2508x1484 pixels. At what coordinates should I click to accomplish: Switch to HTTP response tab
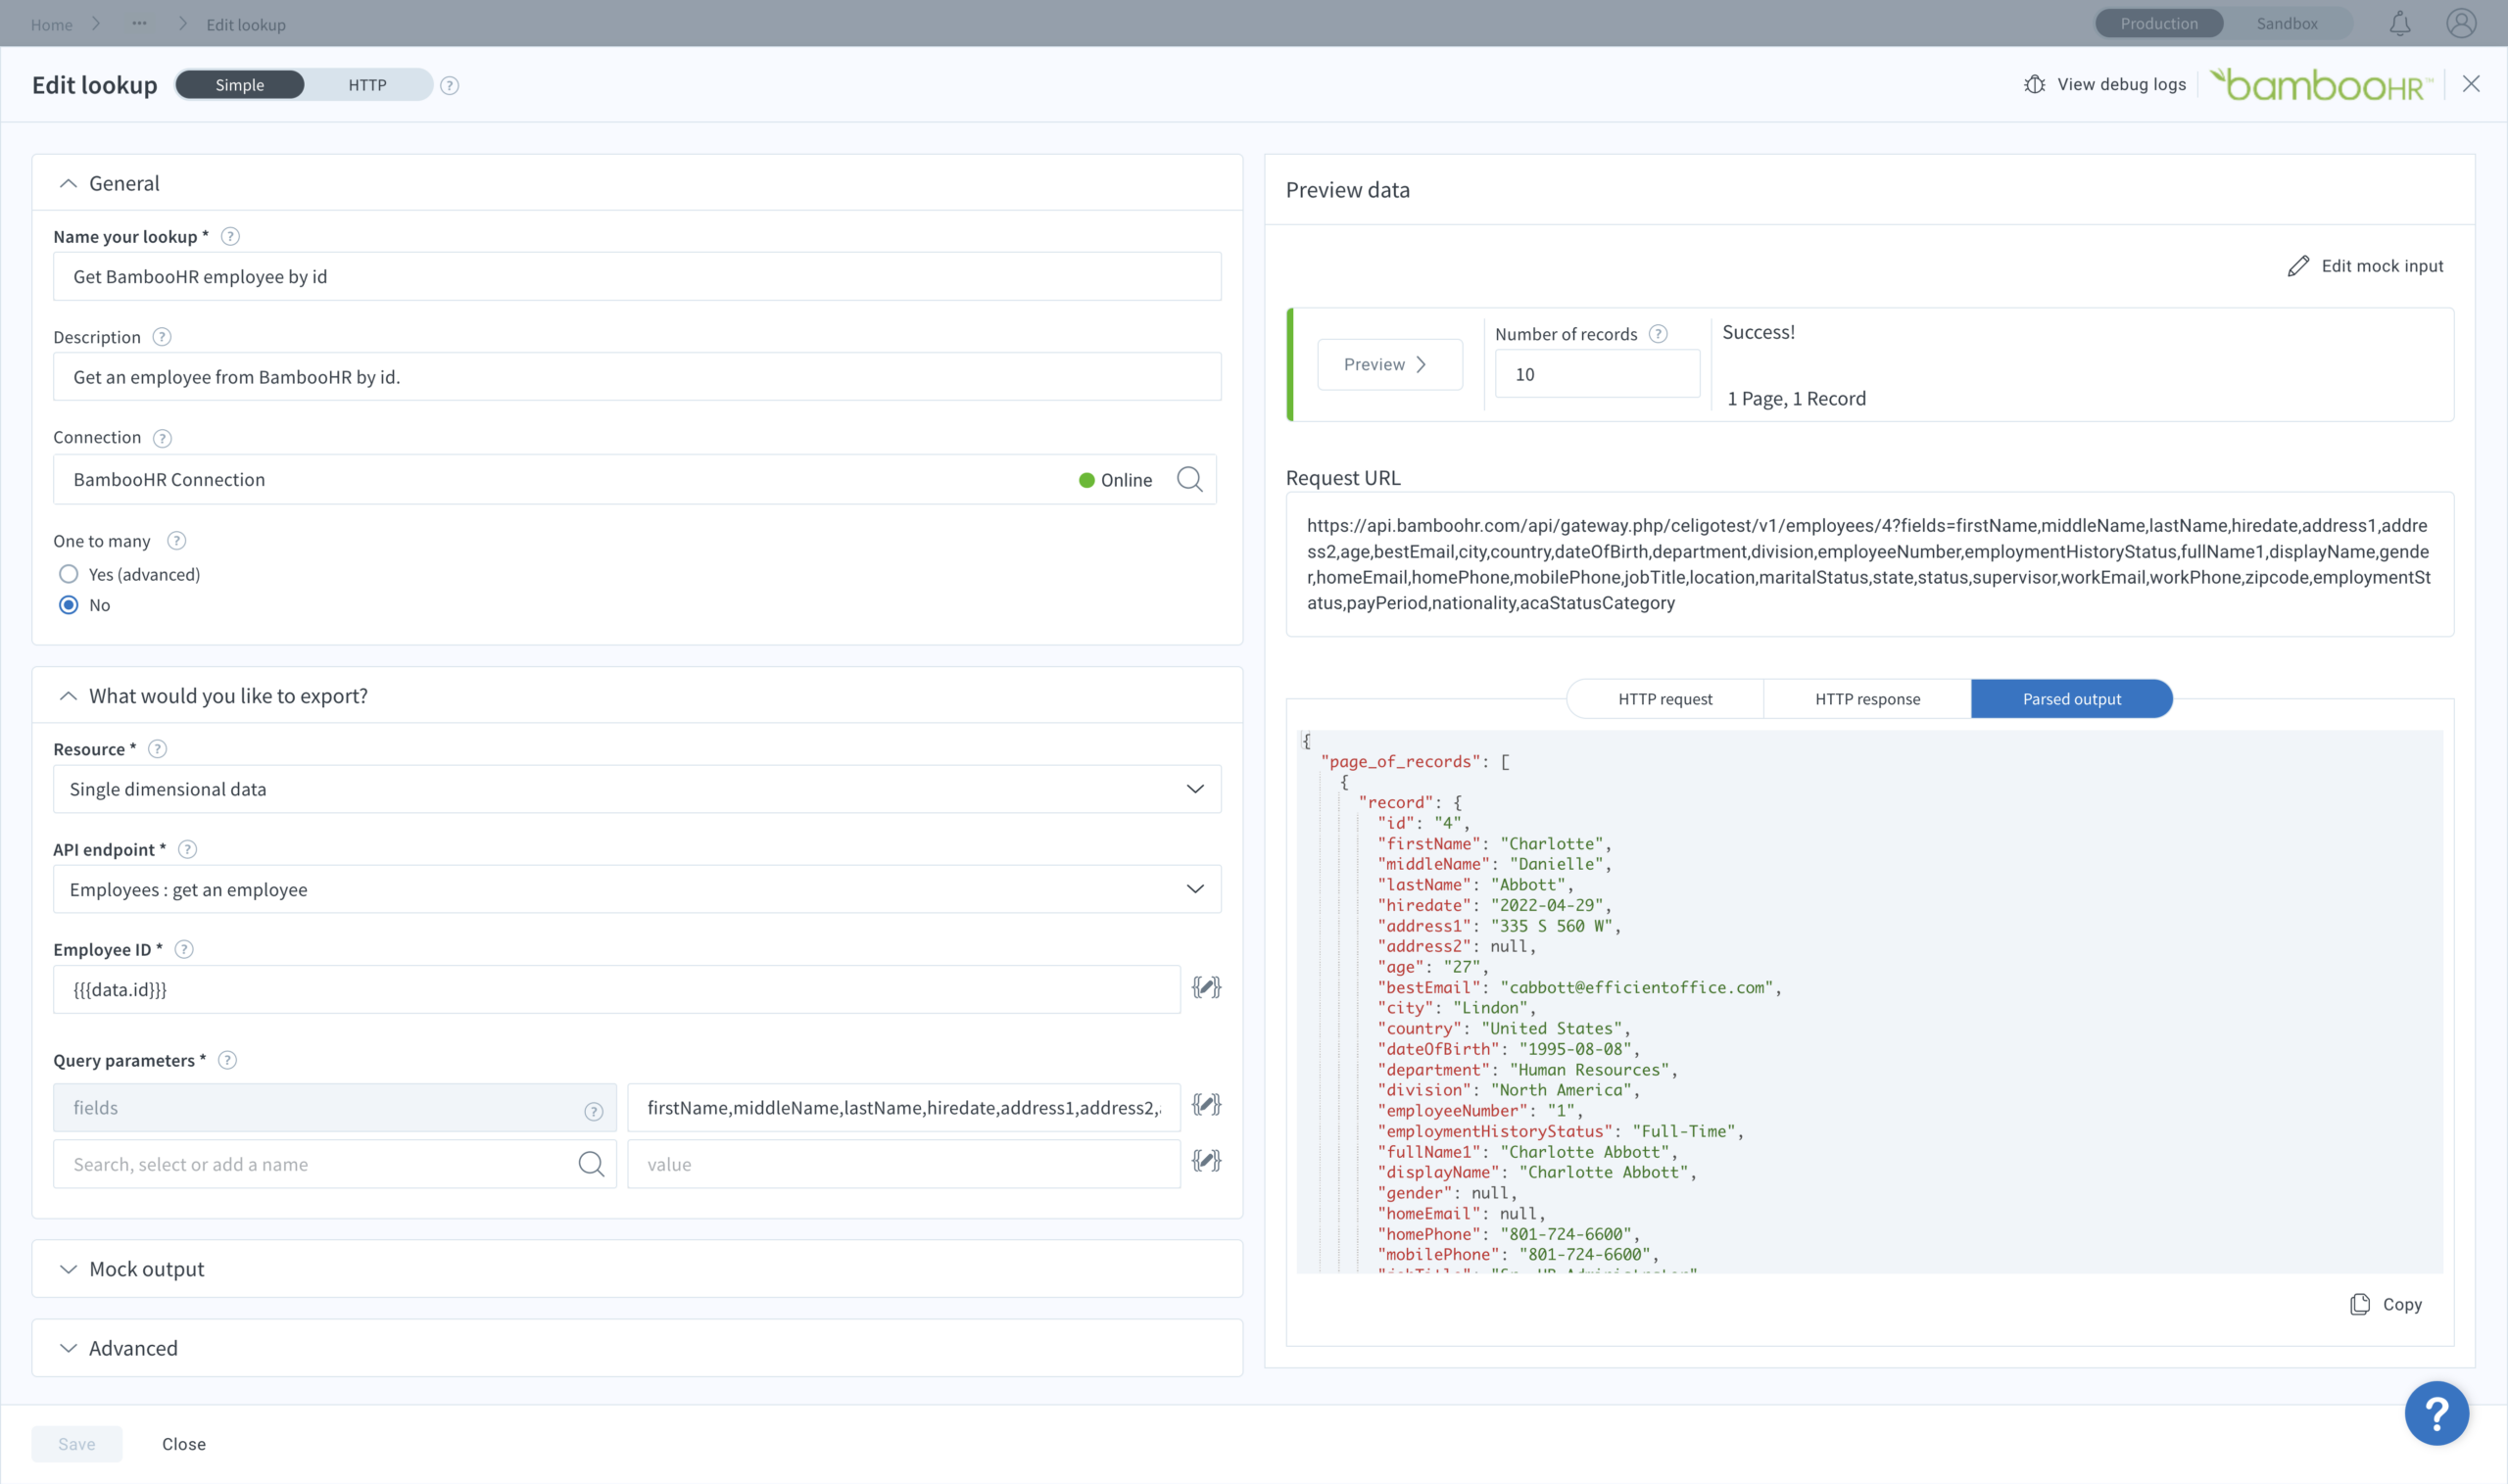(1867, 697)
